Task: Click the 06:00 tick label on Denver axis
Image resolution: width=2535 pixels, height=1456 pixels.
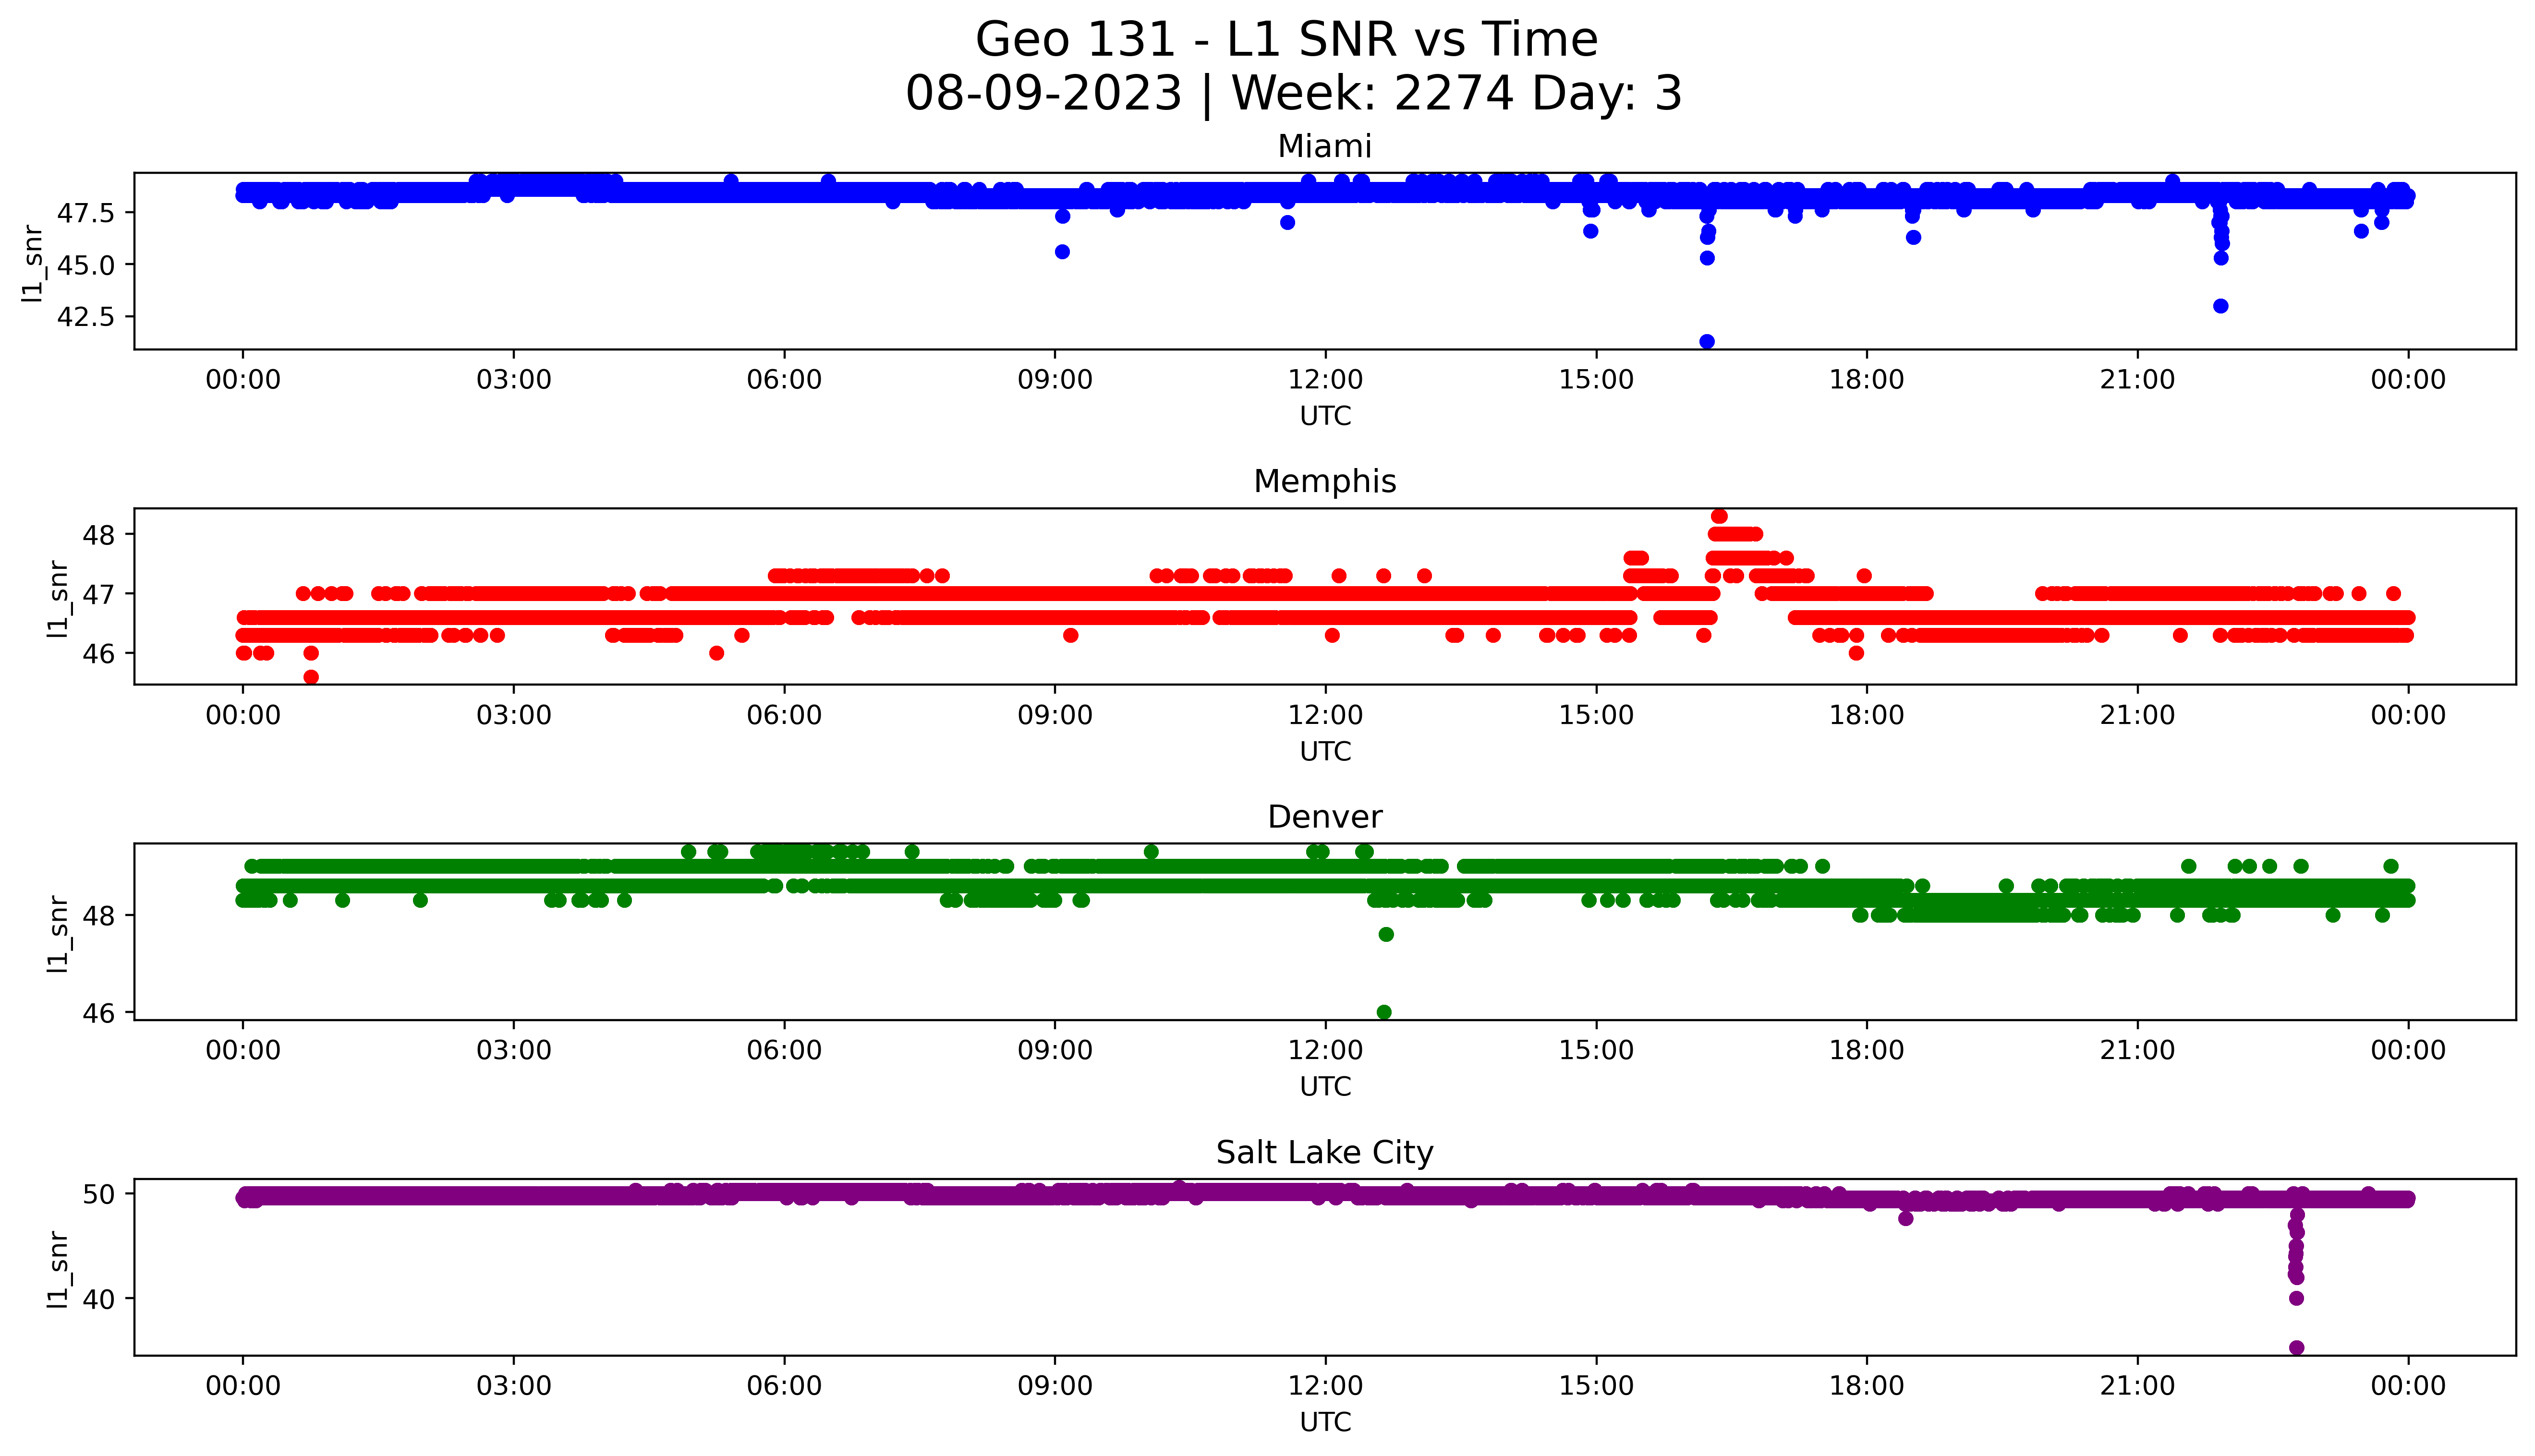Action: tap(785, 1051)
